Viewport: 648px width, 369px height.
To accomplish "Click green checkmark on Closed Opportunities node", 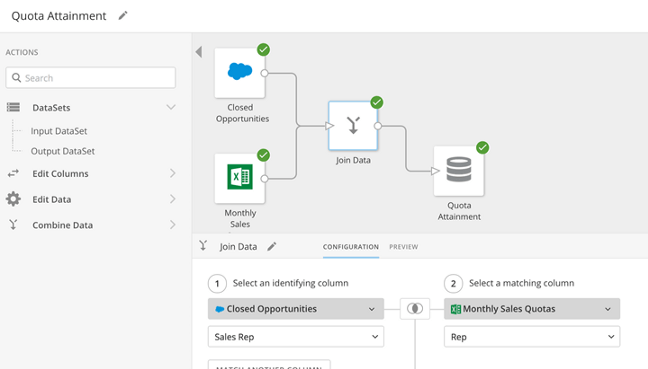I will point(263,50).
